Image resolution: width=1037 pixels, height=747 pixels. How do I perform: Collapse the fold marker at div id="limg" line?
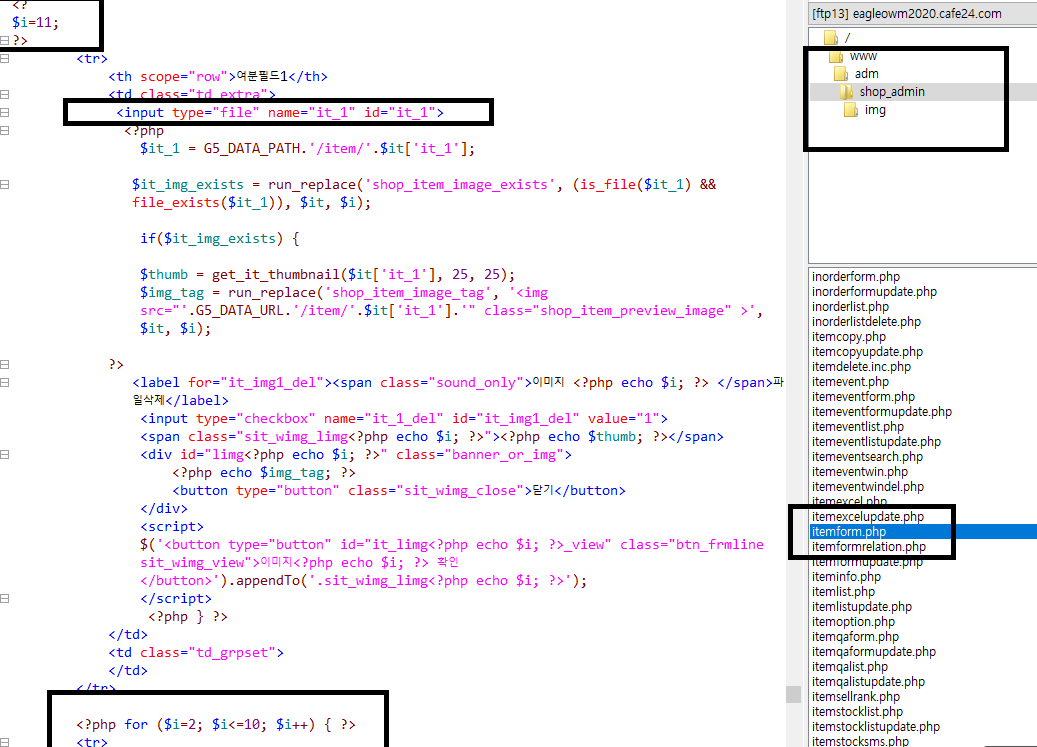[x=5, y=454]
